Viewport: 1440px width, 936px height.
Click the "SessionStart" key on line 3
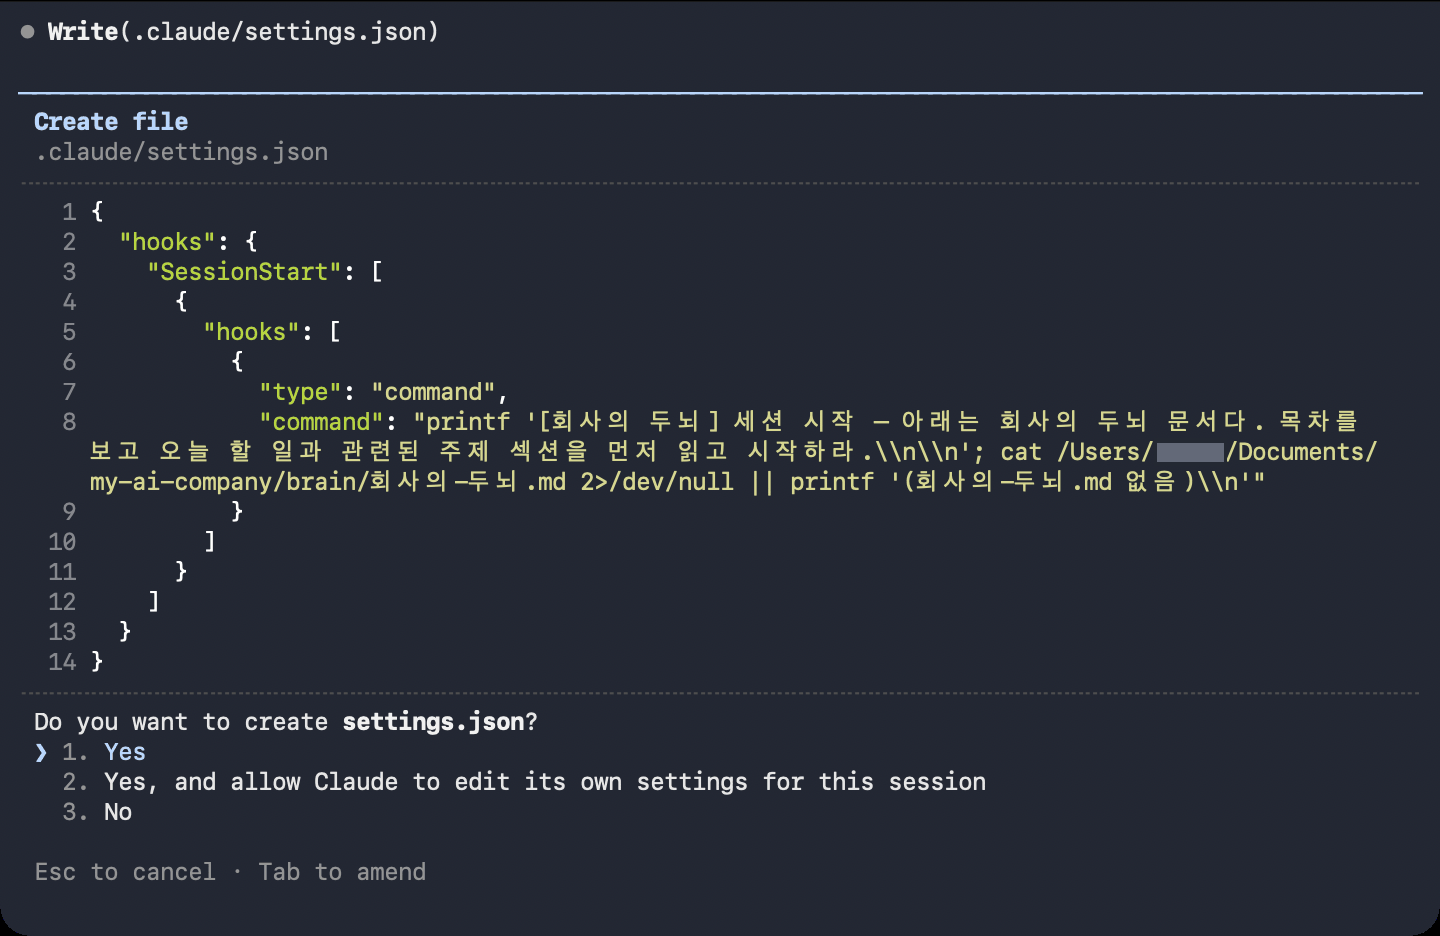point(244,272)
